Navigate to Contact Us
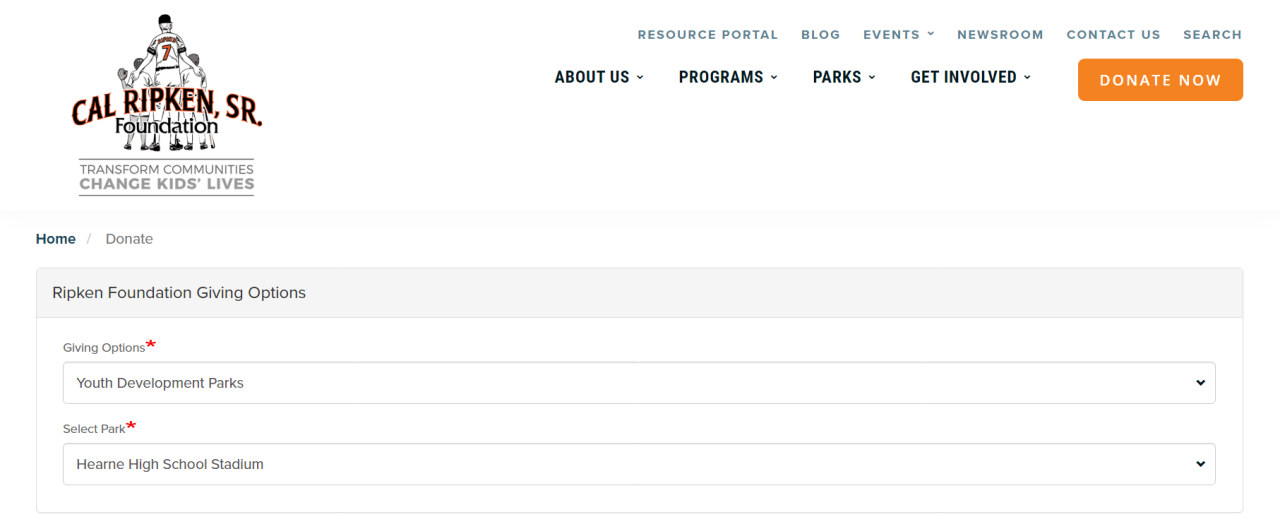The height and width of the screenshot is (522, 1280). pyautogui.click(x=1113, y=34)
